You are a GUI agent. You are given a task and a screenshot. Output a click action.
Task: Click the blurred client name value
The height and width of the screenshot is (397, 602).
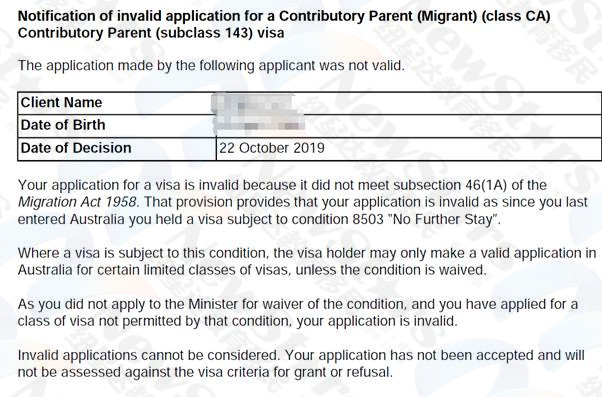(x=252, y=104)
